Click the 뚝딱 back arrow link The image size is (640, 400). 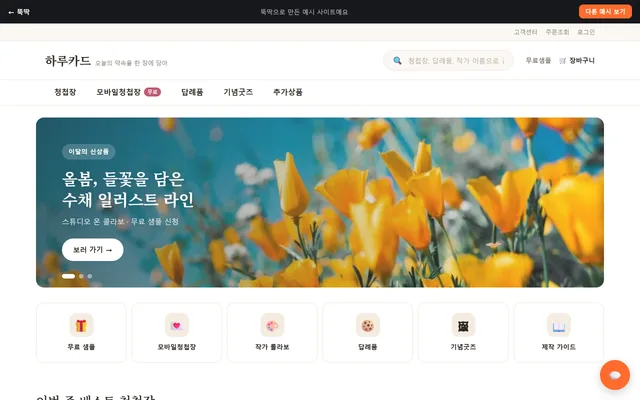19,12
